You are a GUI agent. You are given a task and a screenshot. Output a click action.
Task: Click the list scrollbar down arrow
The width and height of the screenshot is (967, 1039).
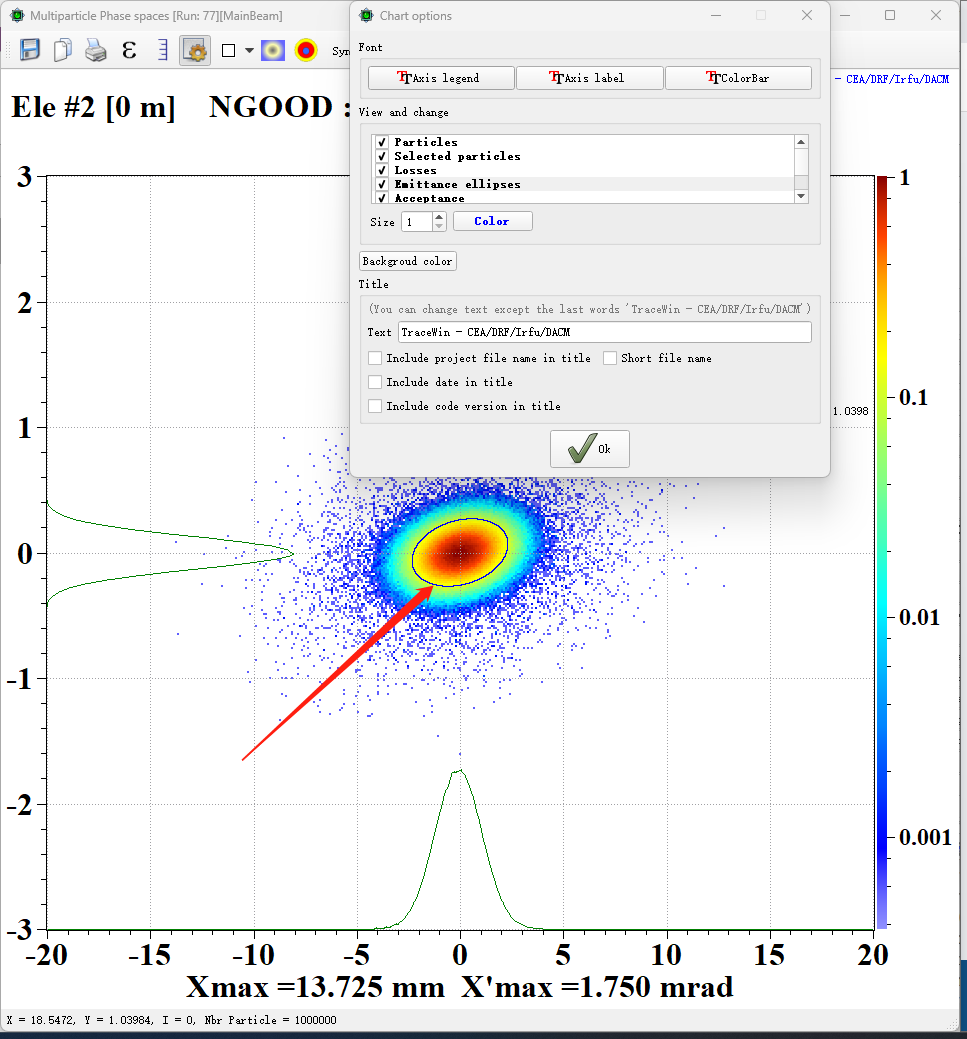(801, 196)
